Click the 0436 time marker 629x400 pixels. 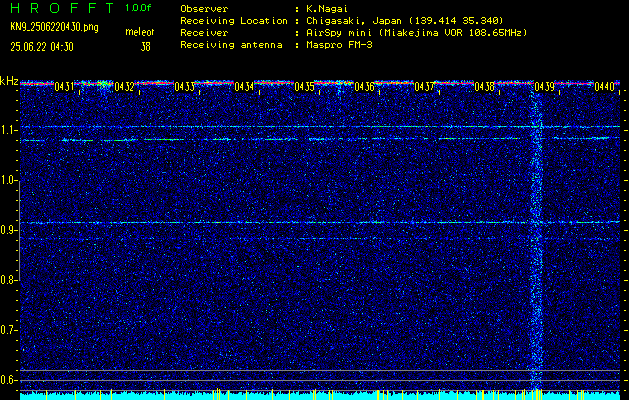pos(364,87)
